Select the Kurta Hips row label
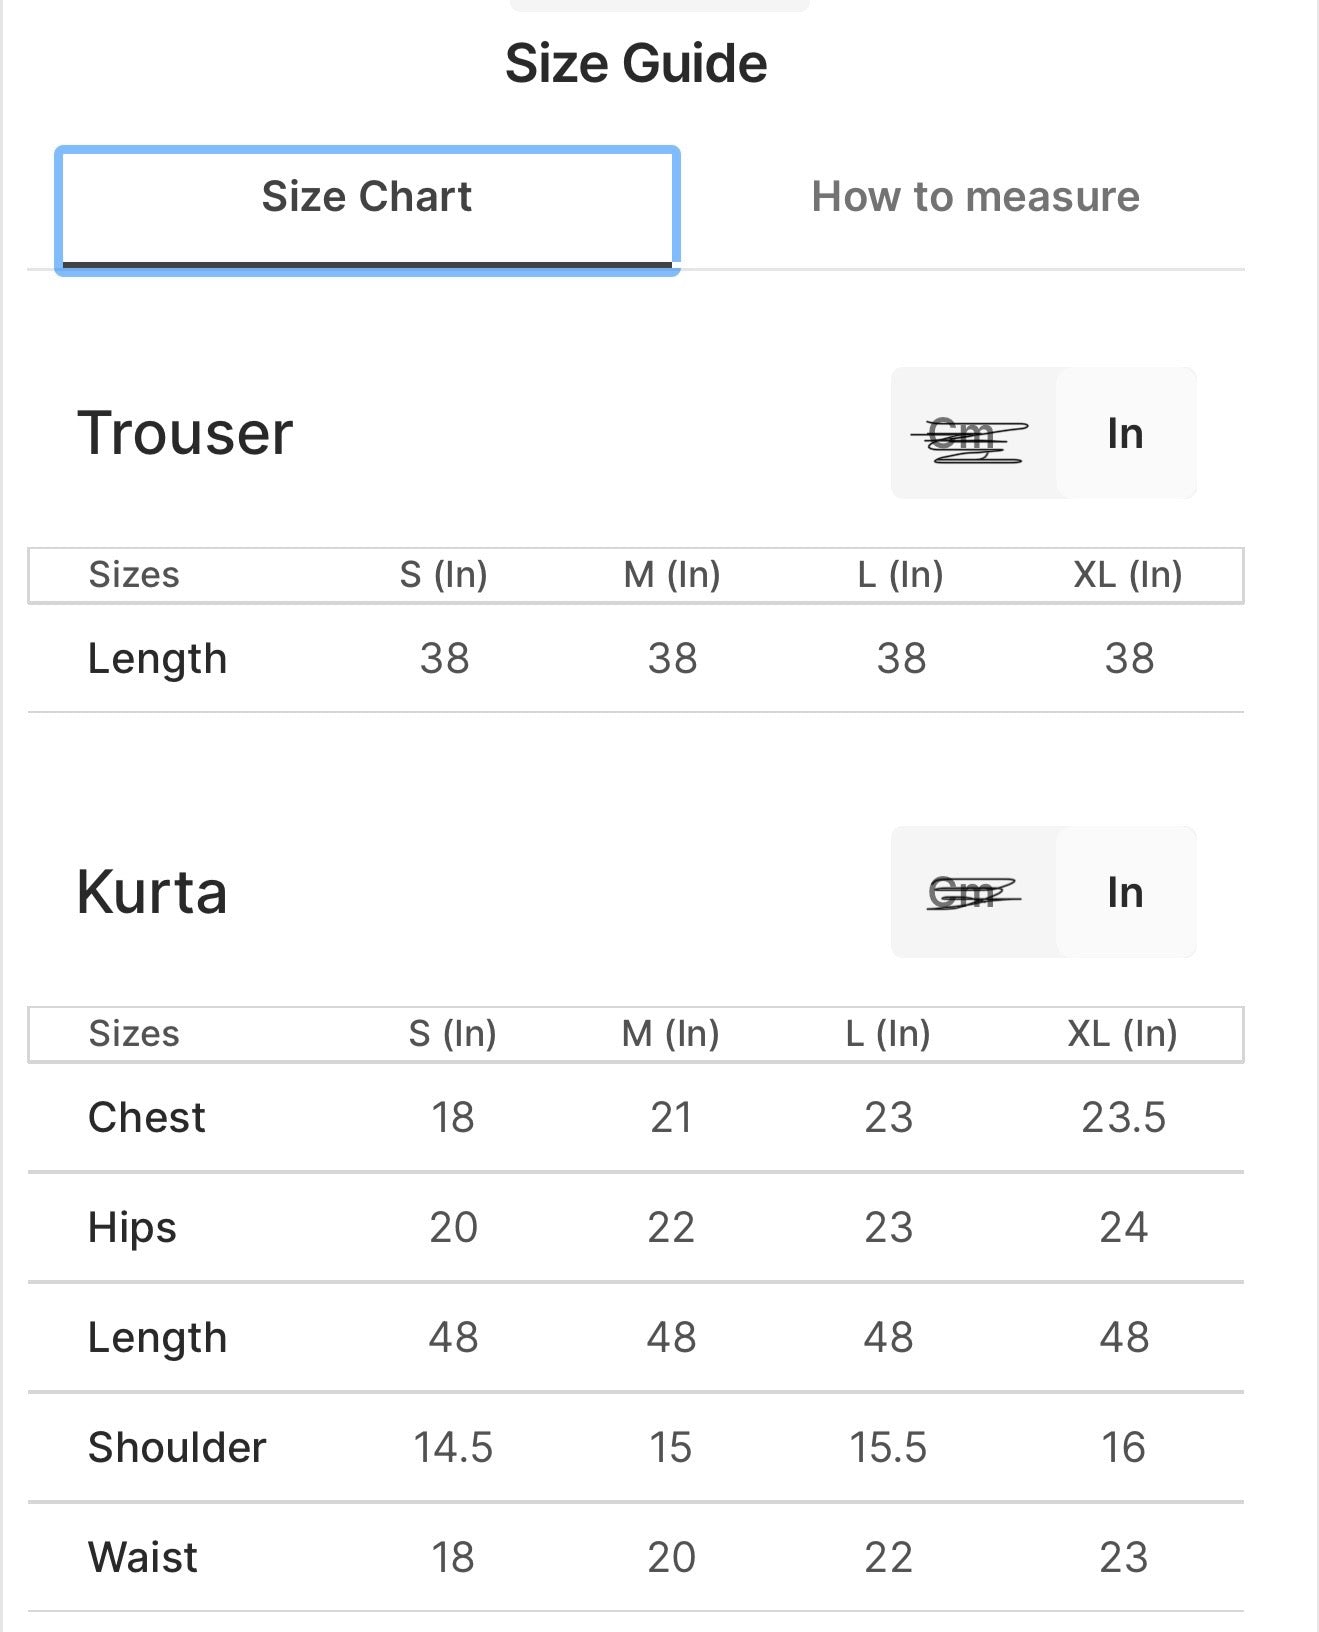This screenshot has height=1632, width=1319. point(132,1228)
